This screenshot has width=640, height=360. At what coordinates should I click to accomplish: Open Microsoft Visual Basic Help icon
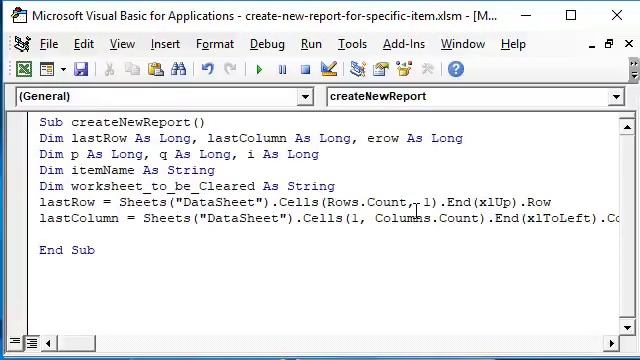[456, 69]
